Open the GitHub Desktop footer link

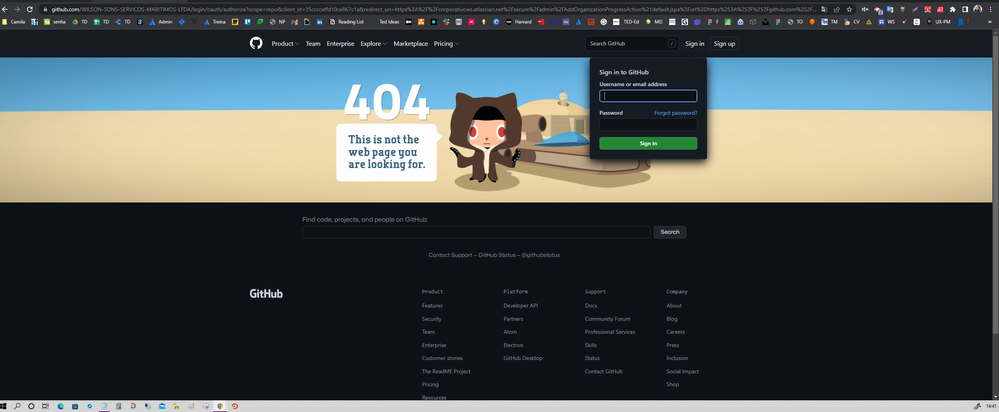(522, 359)
